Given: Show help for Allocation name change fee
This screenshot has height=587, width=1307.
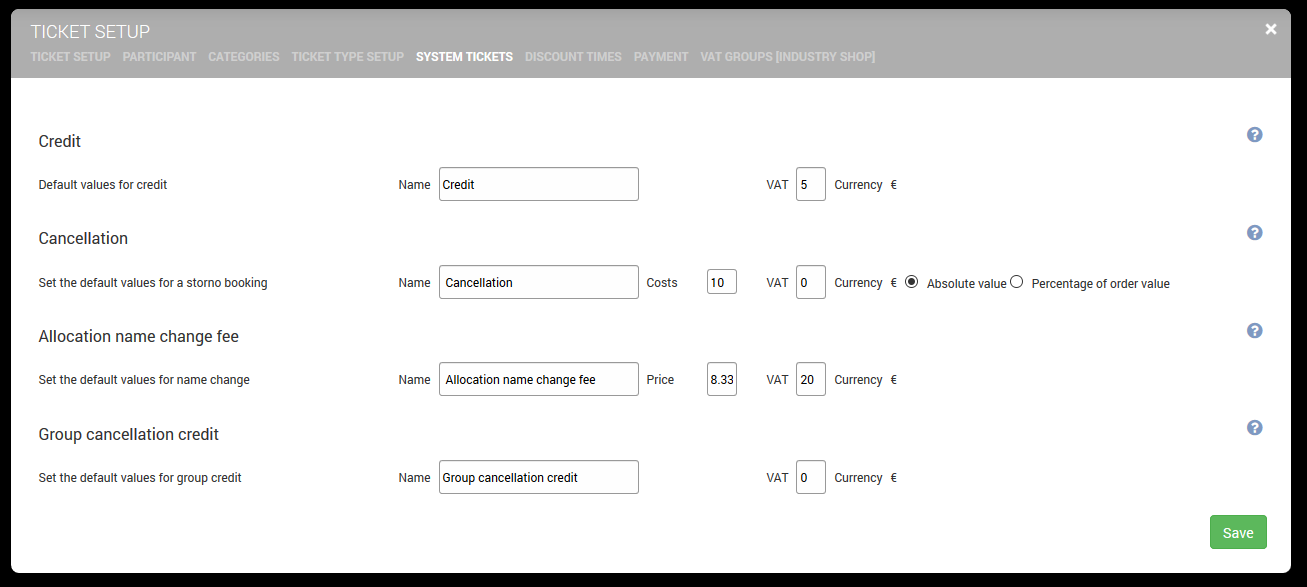Looking at the screenshot, I should (x=1254, y=331).
